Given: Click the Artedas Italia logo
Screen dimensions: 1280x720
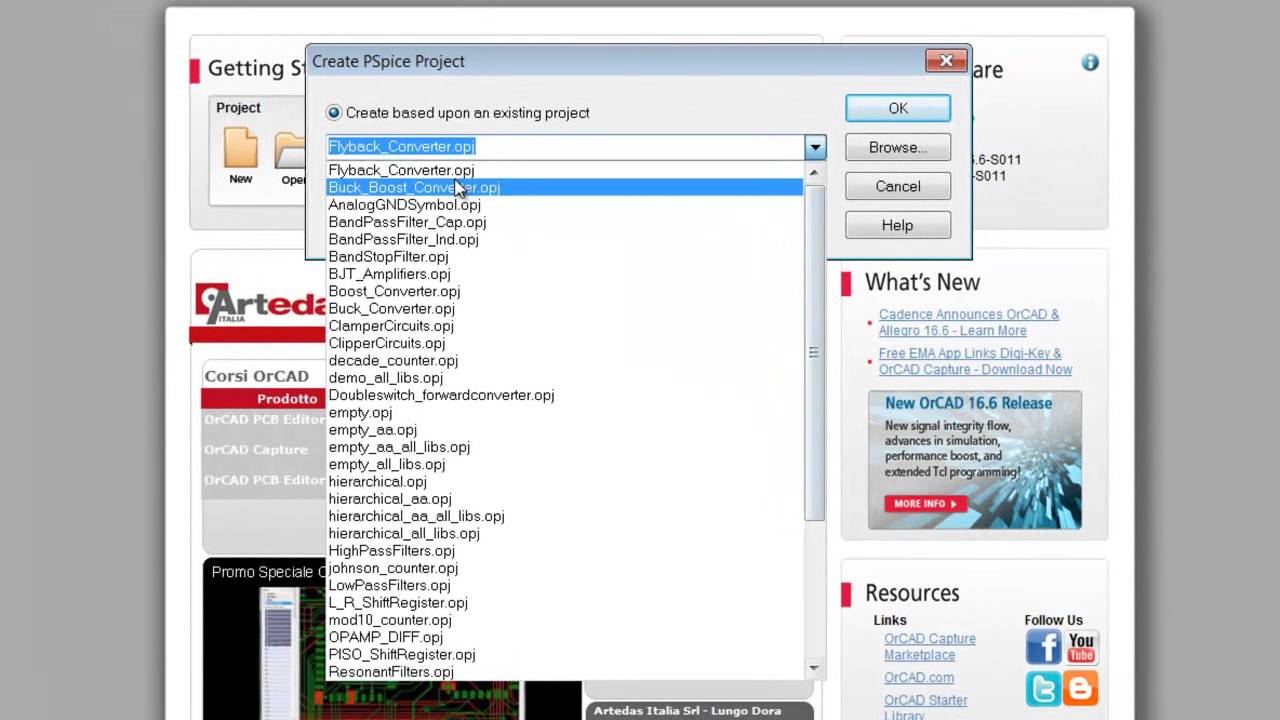Looking at the screenshot, I should tap(258, 305).
